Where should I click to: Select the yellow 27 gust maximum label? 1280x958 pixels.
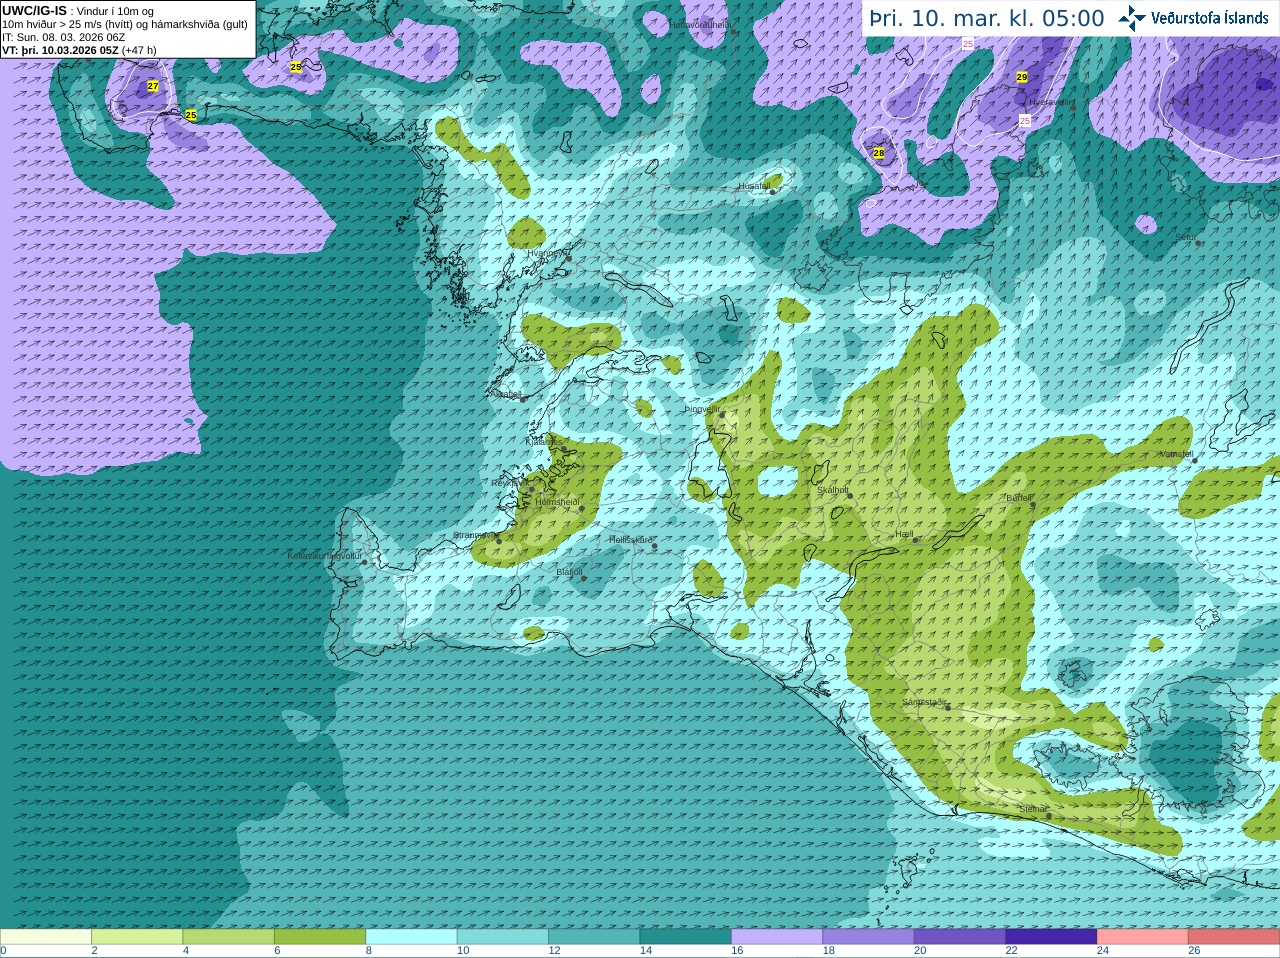click(153, 86)
